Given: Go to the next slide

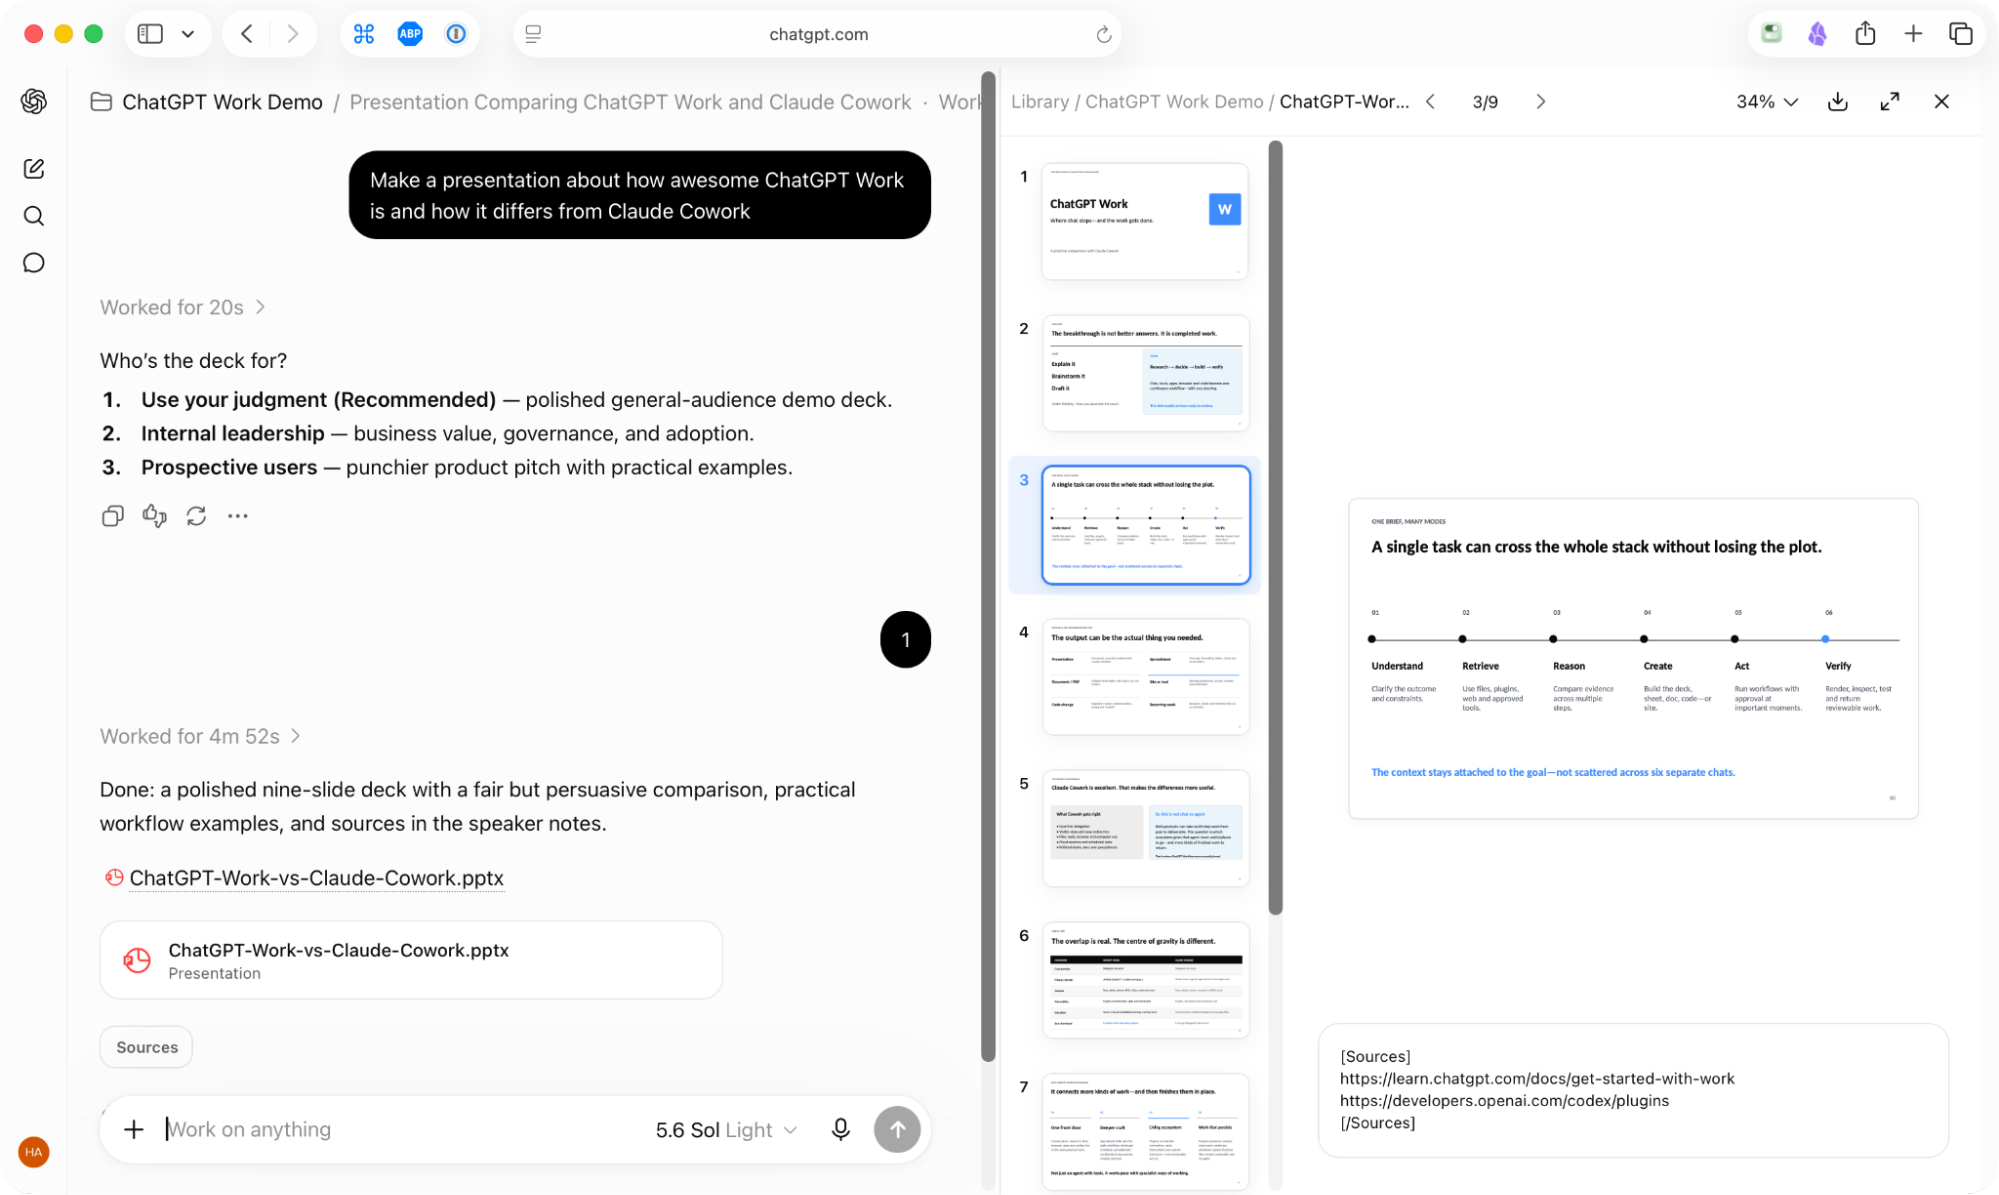Looking at the screenshot, I should tap(1541, 101).
